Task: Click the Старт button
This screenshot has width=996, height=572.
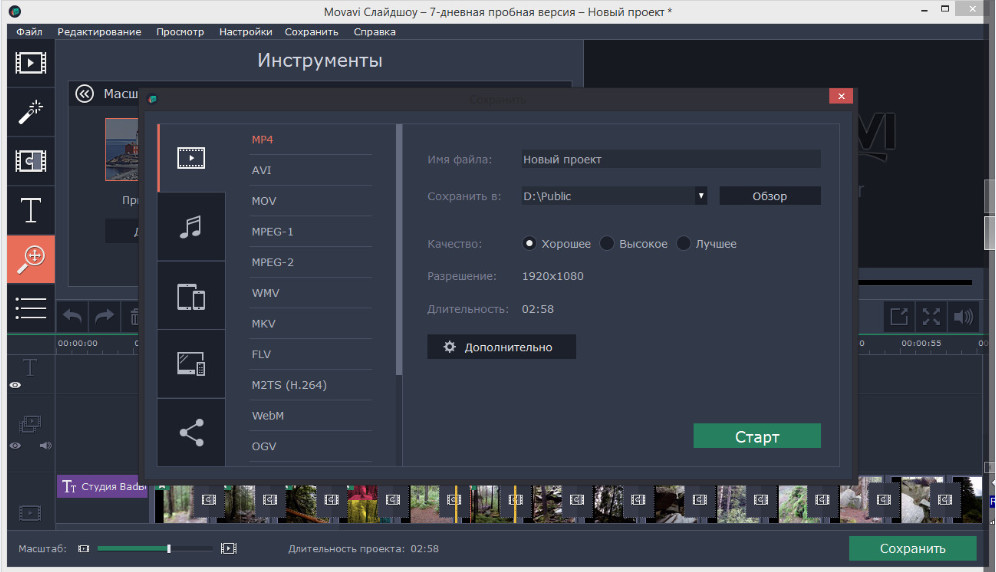Action: pos(757,436)
